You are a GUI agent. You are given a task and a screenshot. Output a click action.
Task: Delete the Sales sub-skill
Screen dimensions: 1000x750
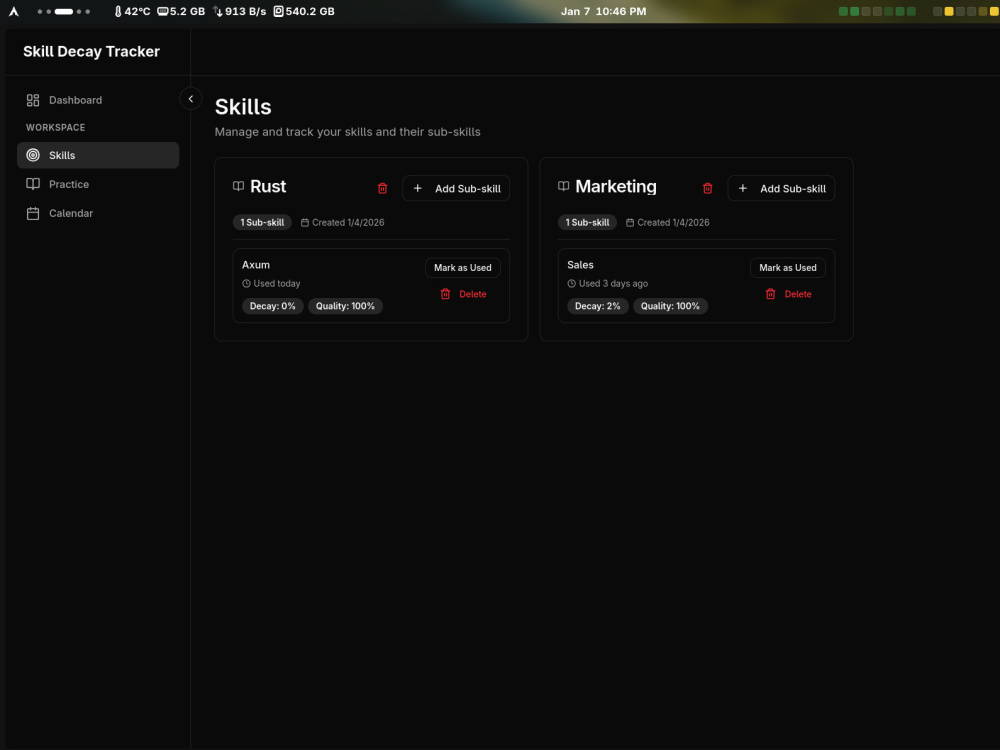788,294
